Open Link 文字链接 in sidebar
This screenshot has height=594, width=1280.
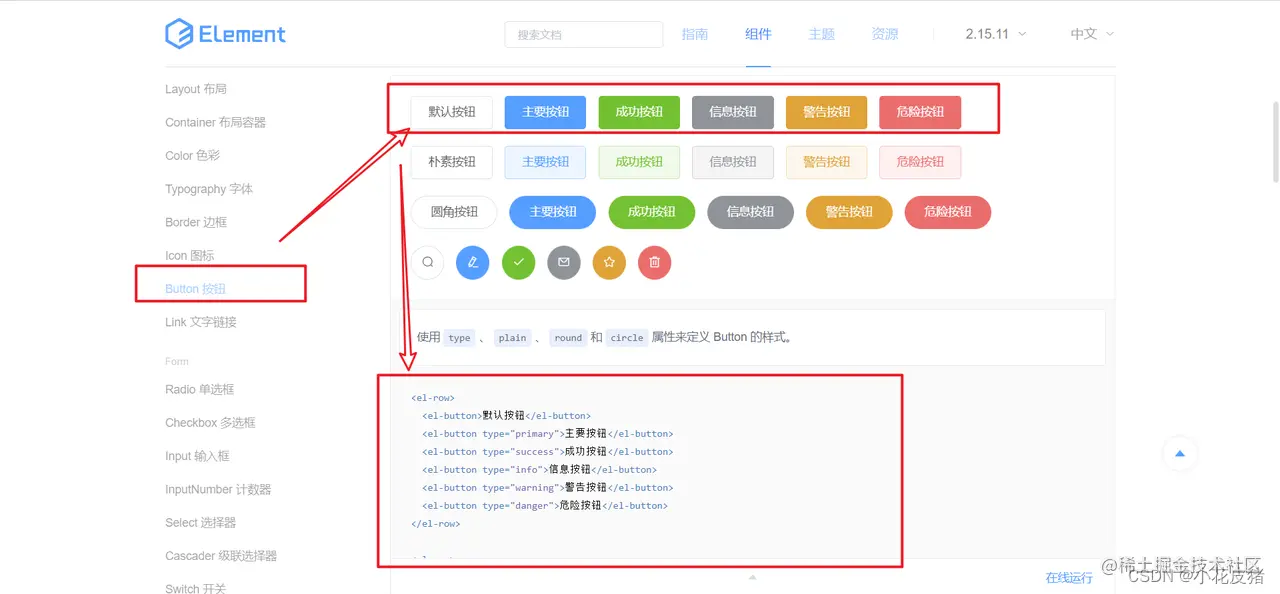201,322
